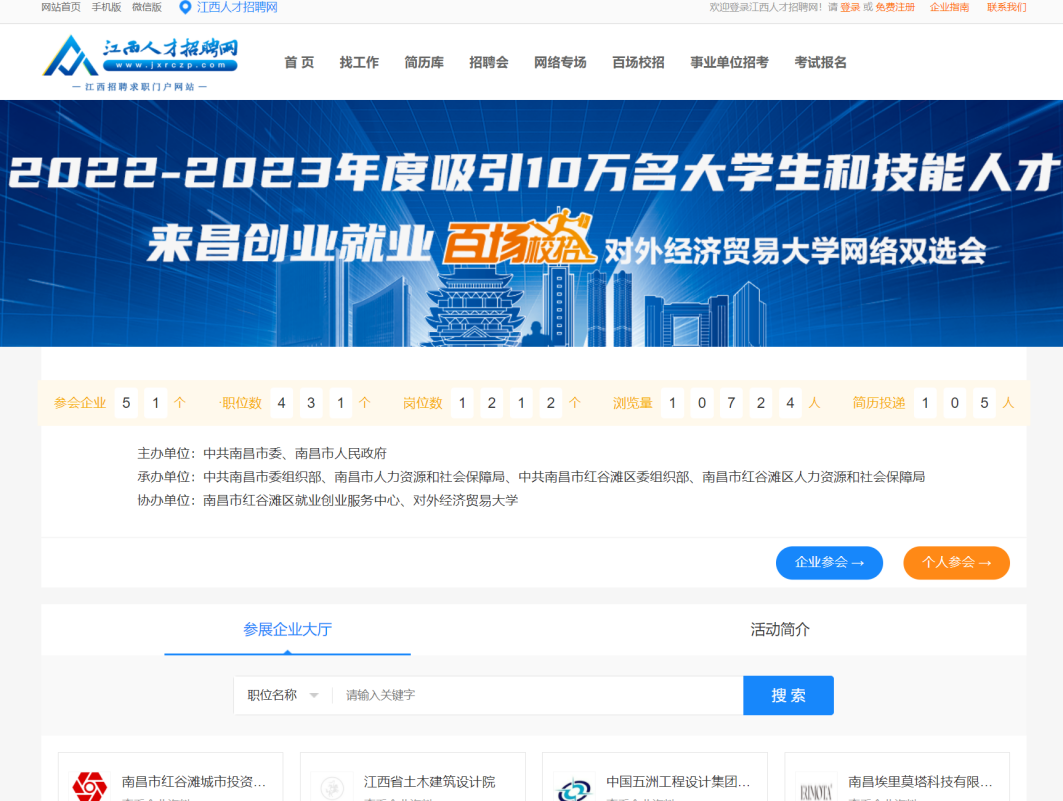Open 找工作 in the navigation menu
This screenshot has width=1063, height=801.
(359, 62)
